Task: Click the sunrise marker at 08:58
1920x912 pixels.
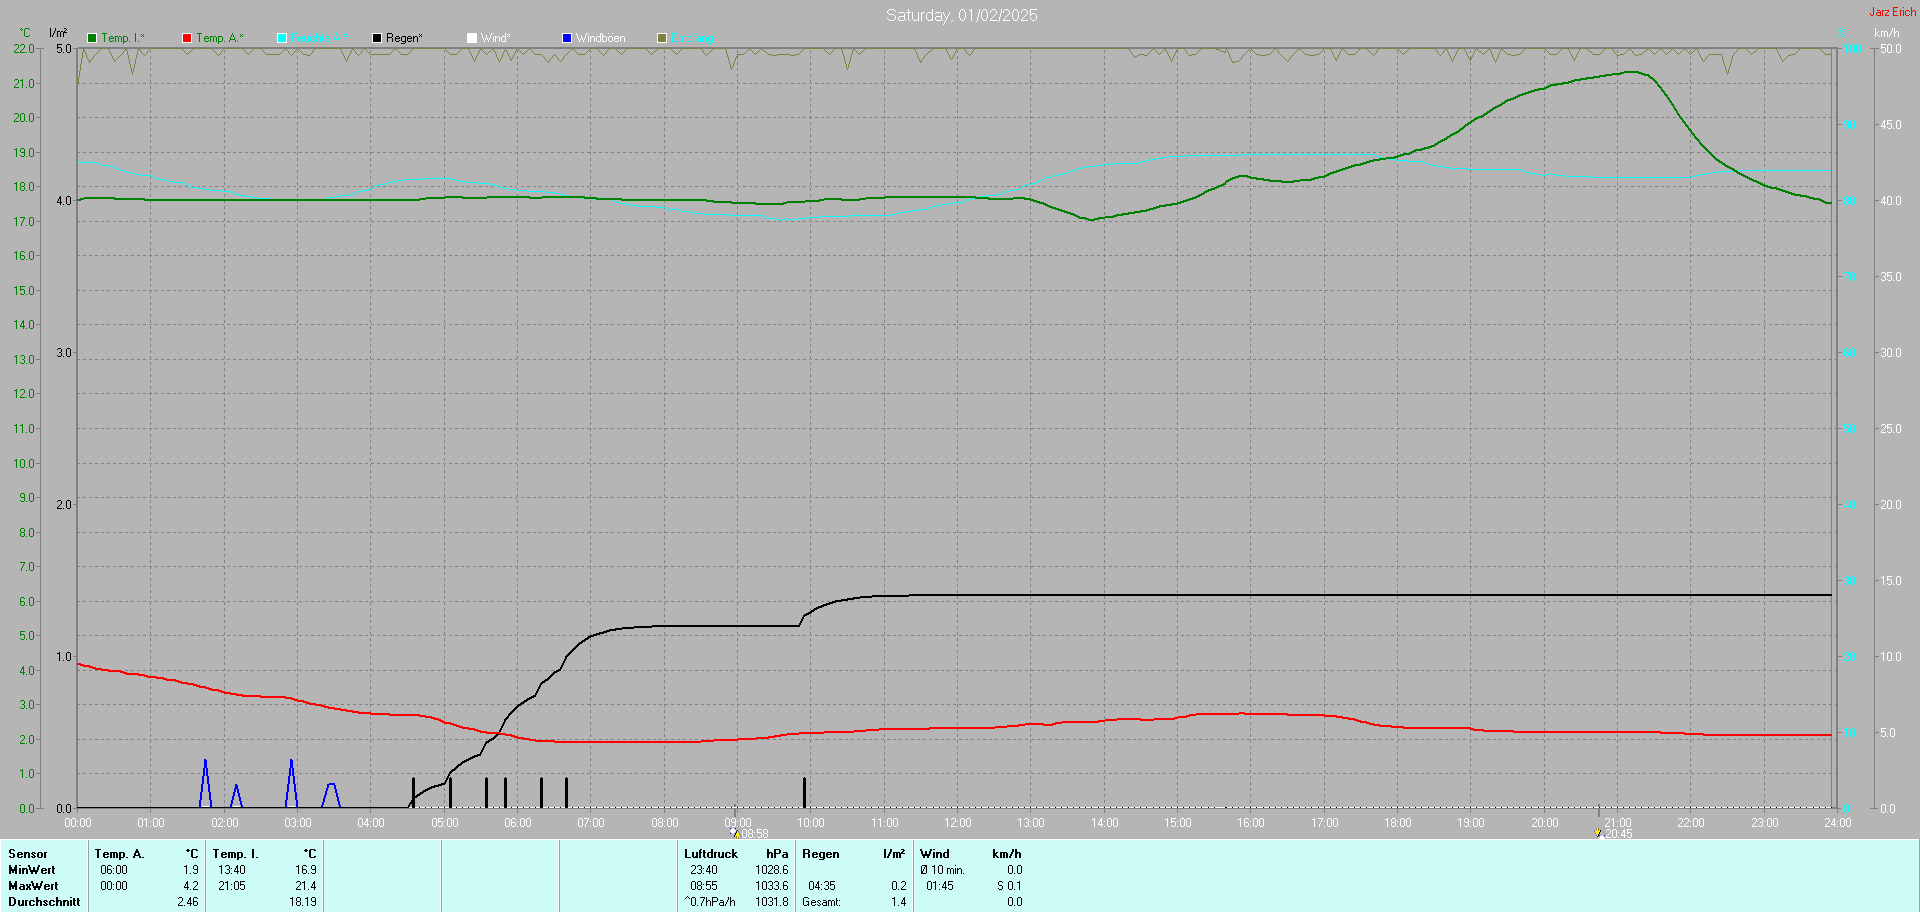Action: (x=736, y=833)
